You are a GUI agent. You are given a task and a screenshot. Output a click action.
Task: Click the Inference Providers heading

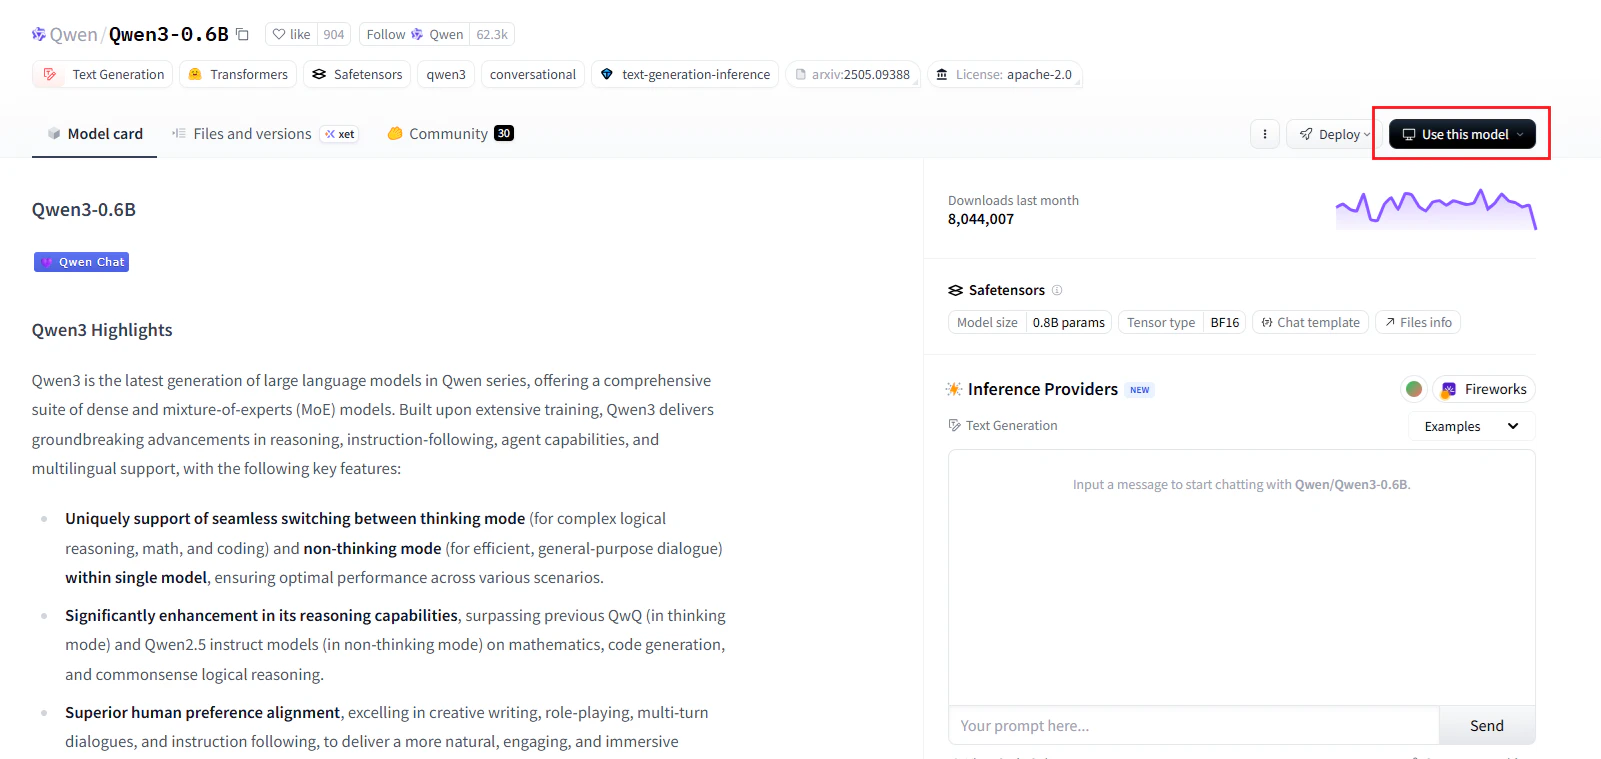pyautogui.click(x=1043, y=389)
